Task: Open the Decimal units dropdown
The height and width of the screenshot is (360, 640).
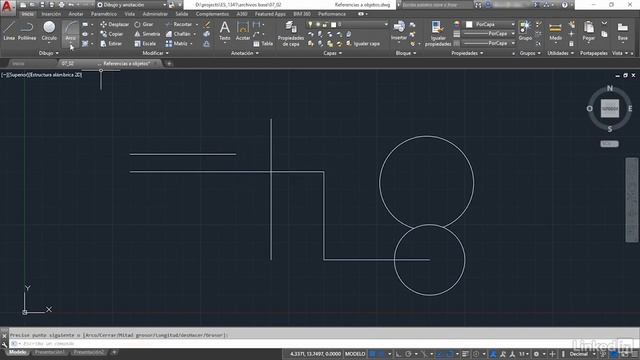Action: click(581, 354)
